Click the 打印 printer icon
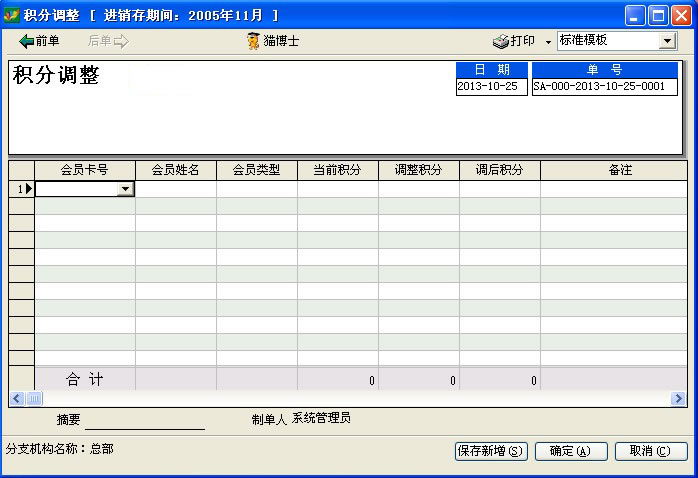This screenshot has height=478, width=698. [x=501, y=41]
